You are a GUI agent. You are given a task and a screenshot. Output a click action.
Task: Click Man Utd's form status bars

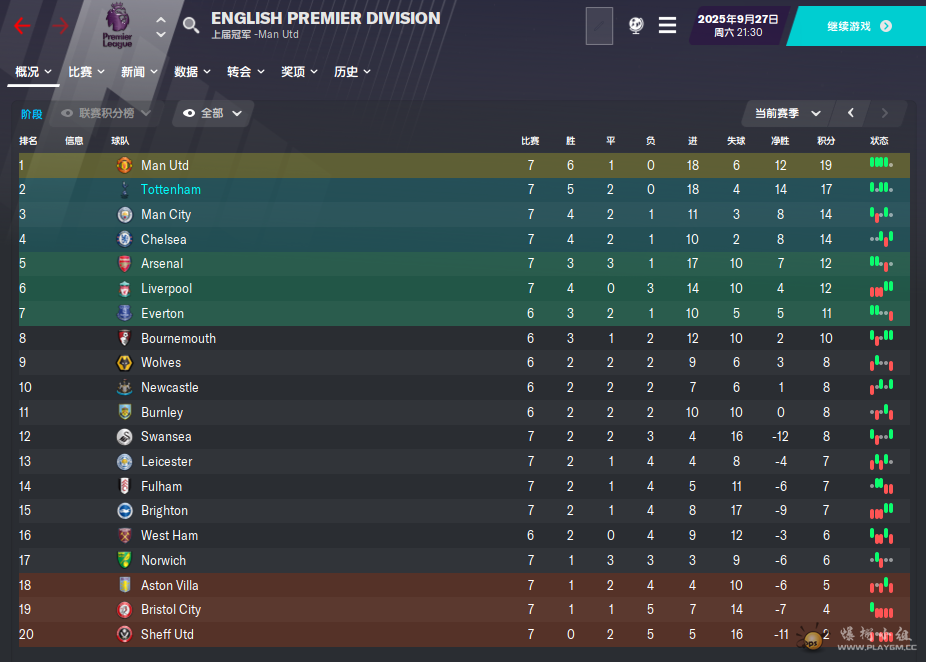pyautogui.click(x=881, y=163)
